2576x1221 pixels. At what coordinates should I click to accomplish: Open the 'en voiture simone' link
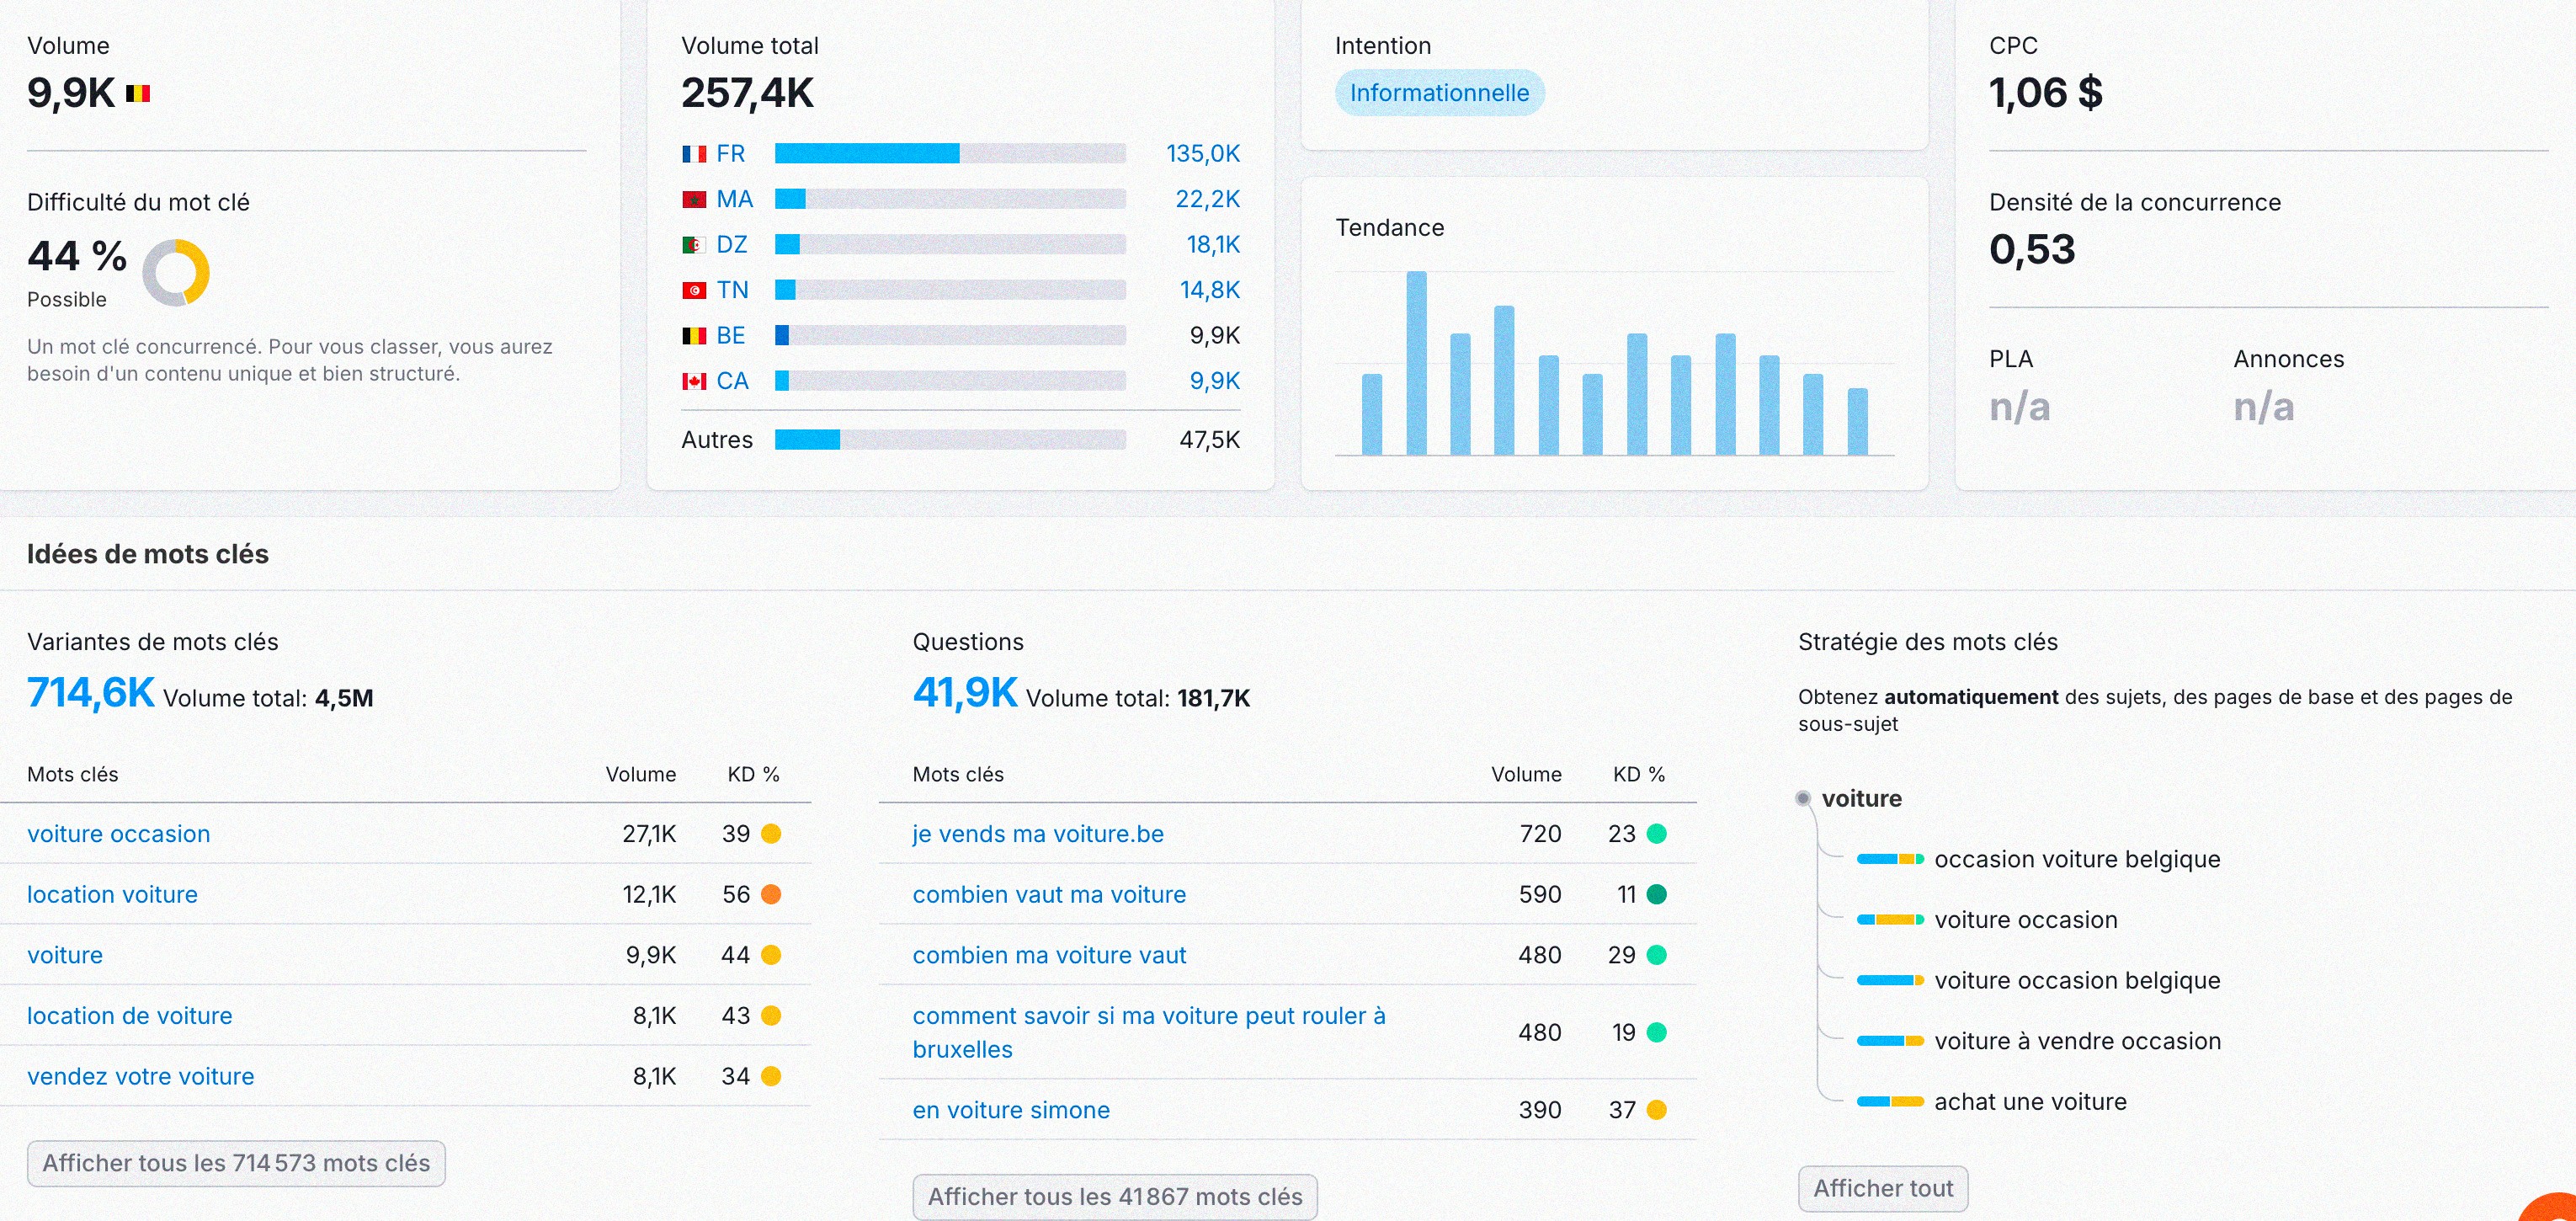click(1011, 1110)
